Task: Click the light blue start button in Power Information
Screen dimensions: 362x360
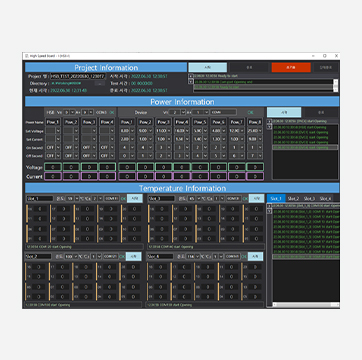Action: [284, 112]
